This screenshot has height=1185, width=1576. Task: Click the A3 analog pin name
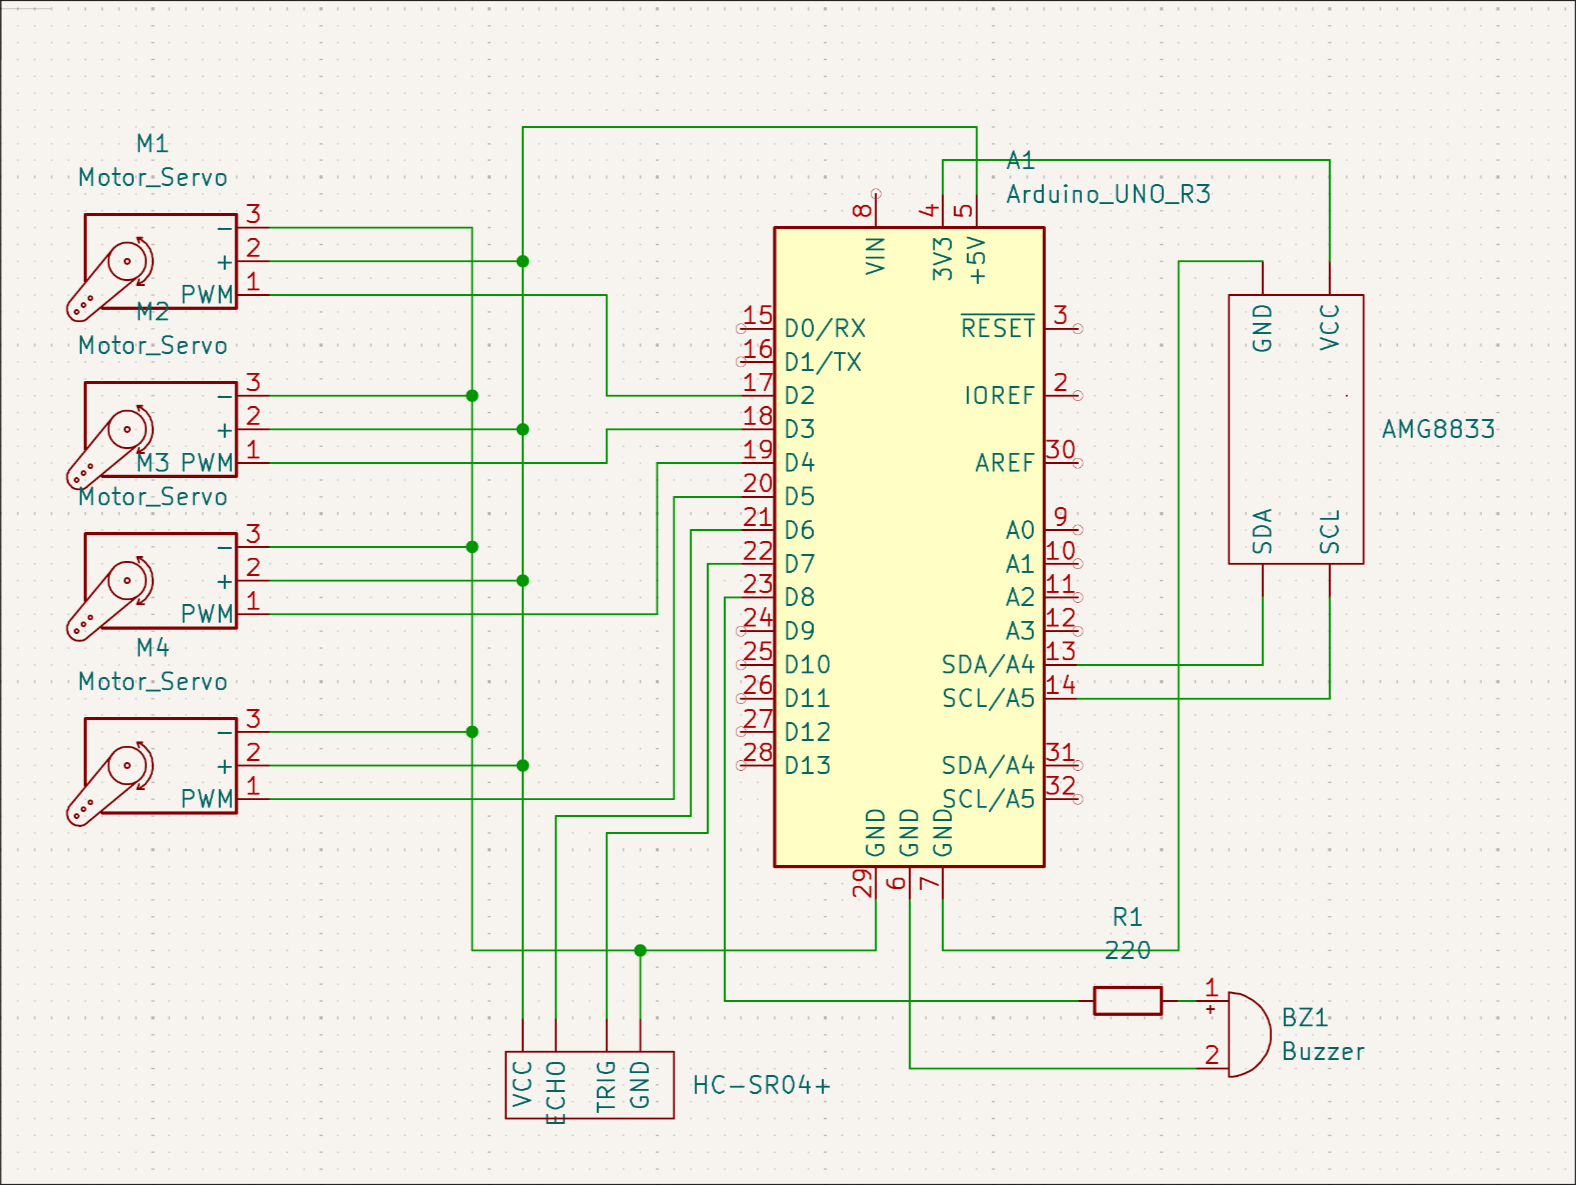coord(1020,631)
